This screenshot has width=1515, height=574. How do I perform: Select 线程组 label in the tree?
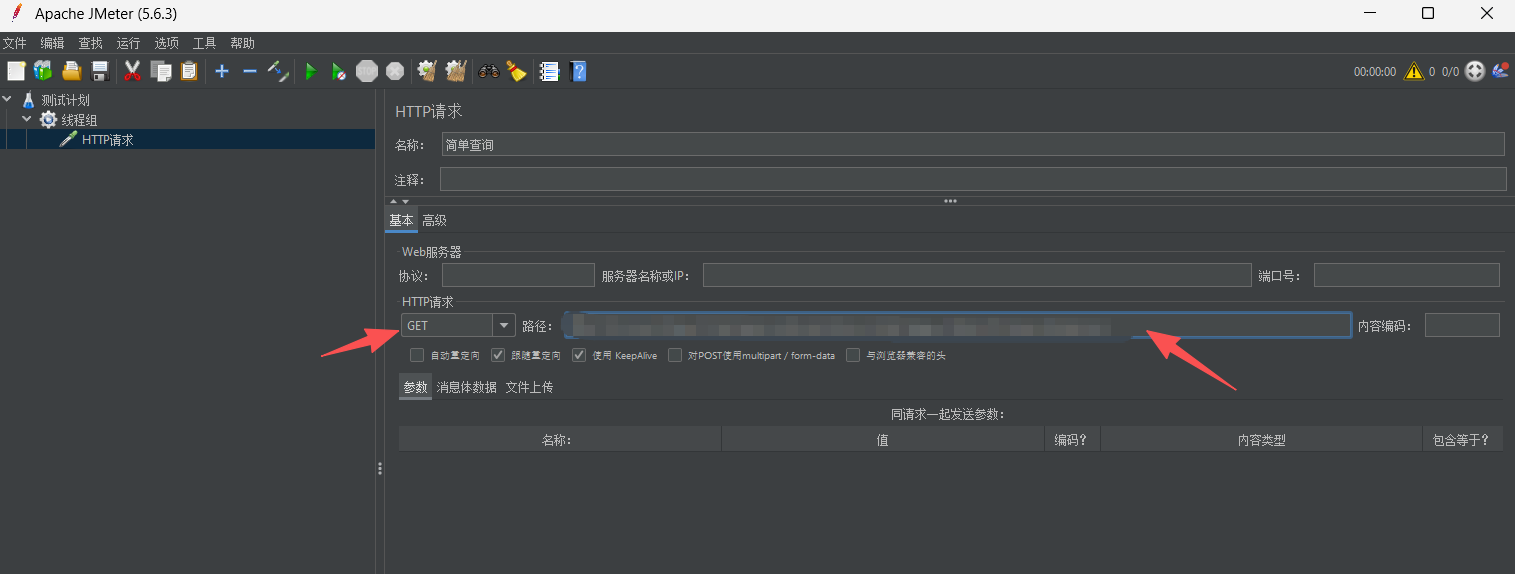79,120
